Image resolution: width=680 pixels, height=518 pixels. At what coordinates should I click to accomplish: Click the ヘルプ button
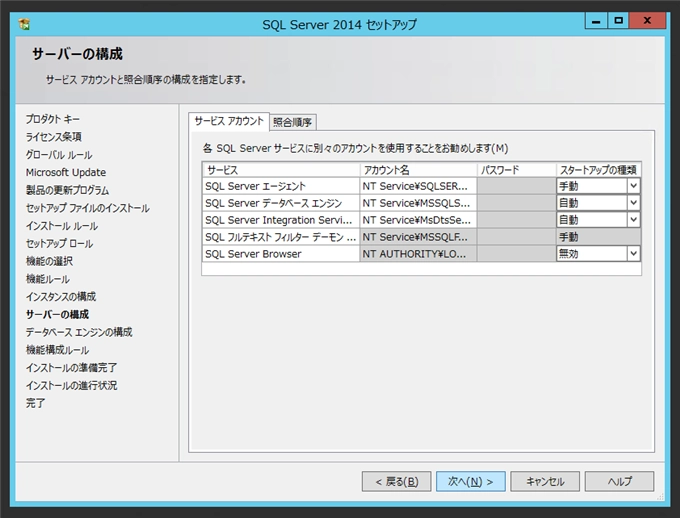[619, 482]
